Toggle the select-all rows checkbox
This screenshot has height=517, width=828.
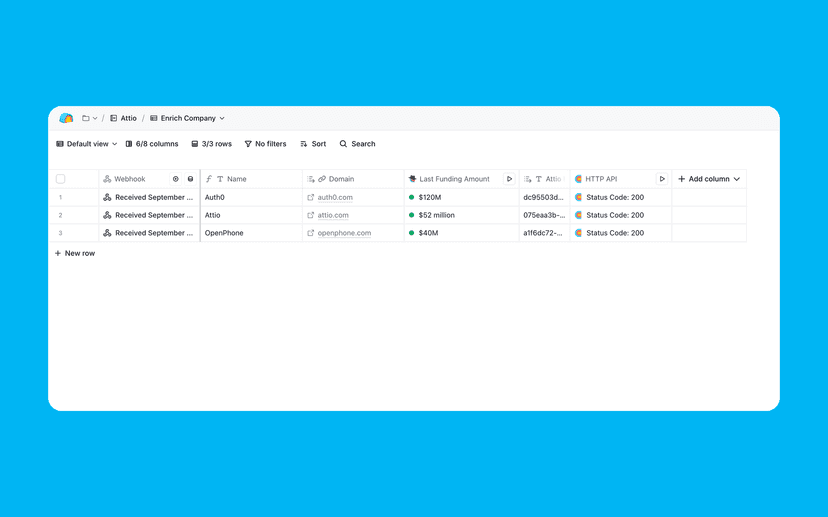[x=61, y=179]
